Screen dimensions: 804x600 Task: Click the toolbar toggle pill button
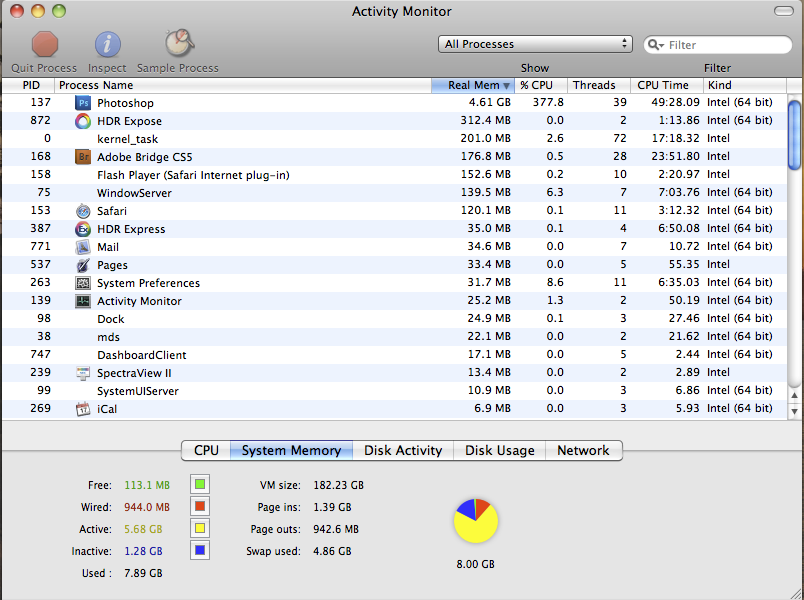783,11
